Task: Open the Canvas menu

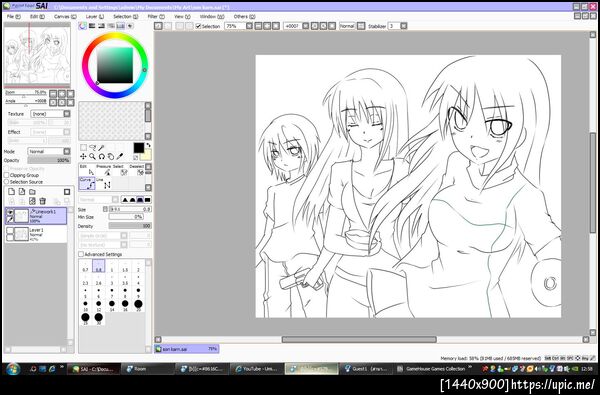Action: coord(65,16)
